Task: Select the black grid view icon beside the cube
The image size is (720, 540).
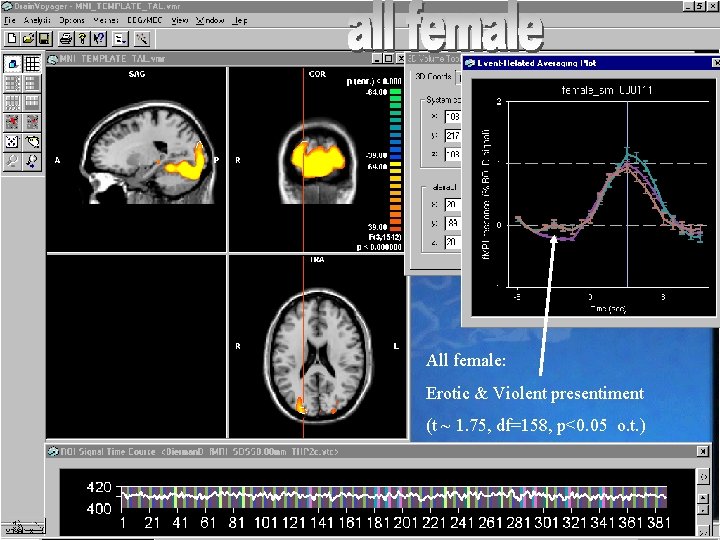Action: (x=32, y=64)
